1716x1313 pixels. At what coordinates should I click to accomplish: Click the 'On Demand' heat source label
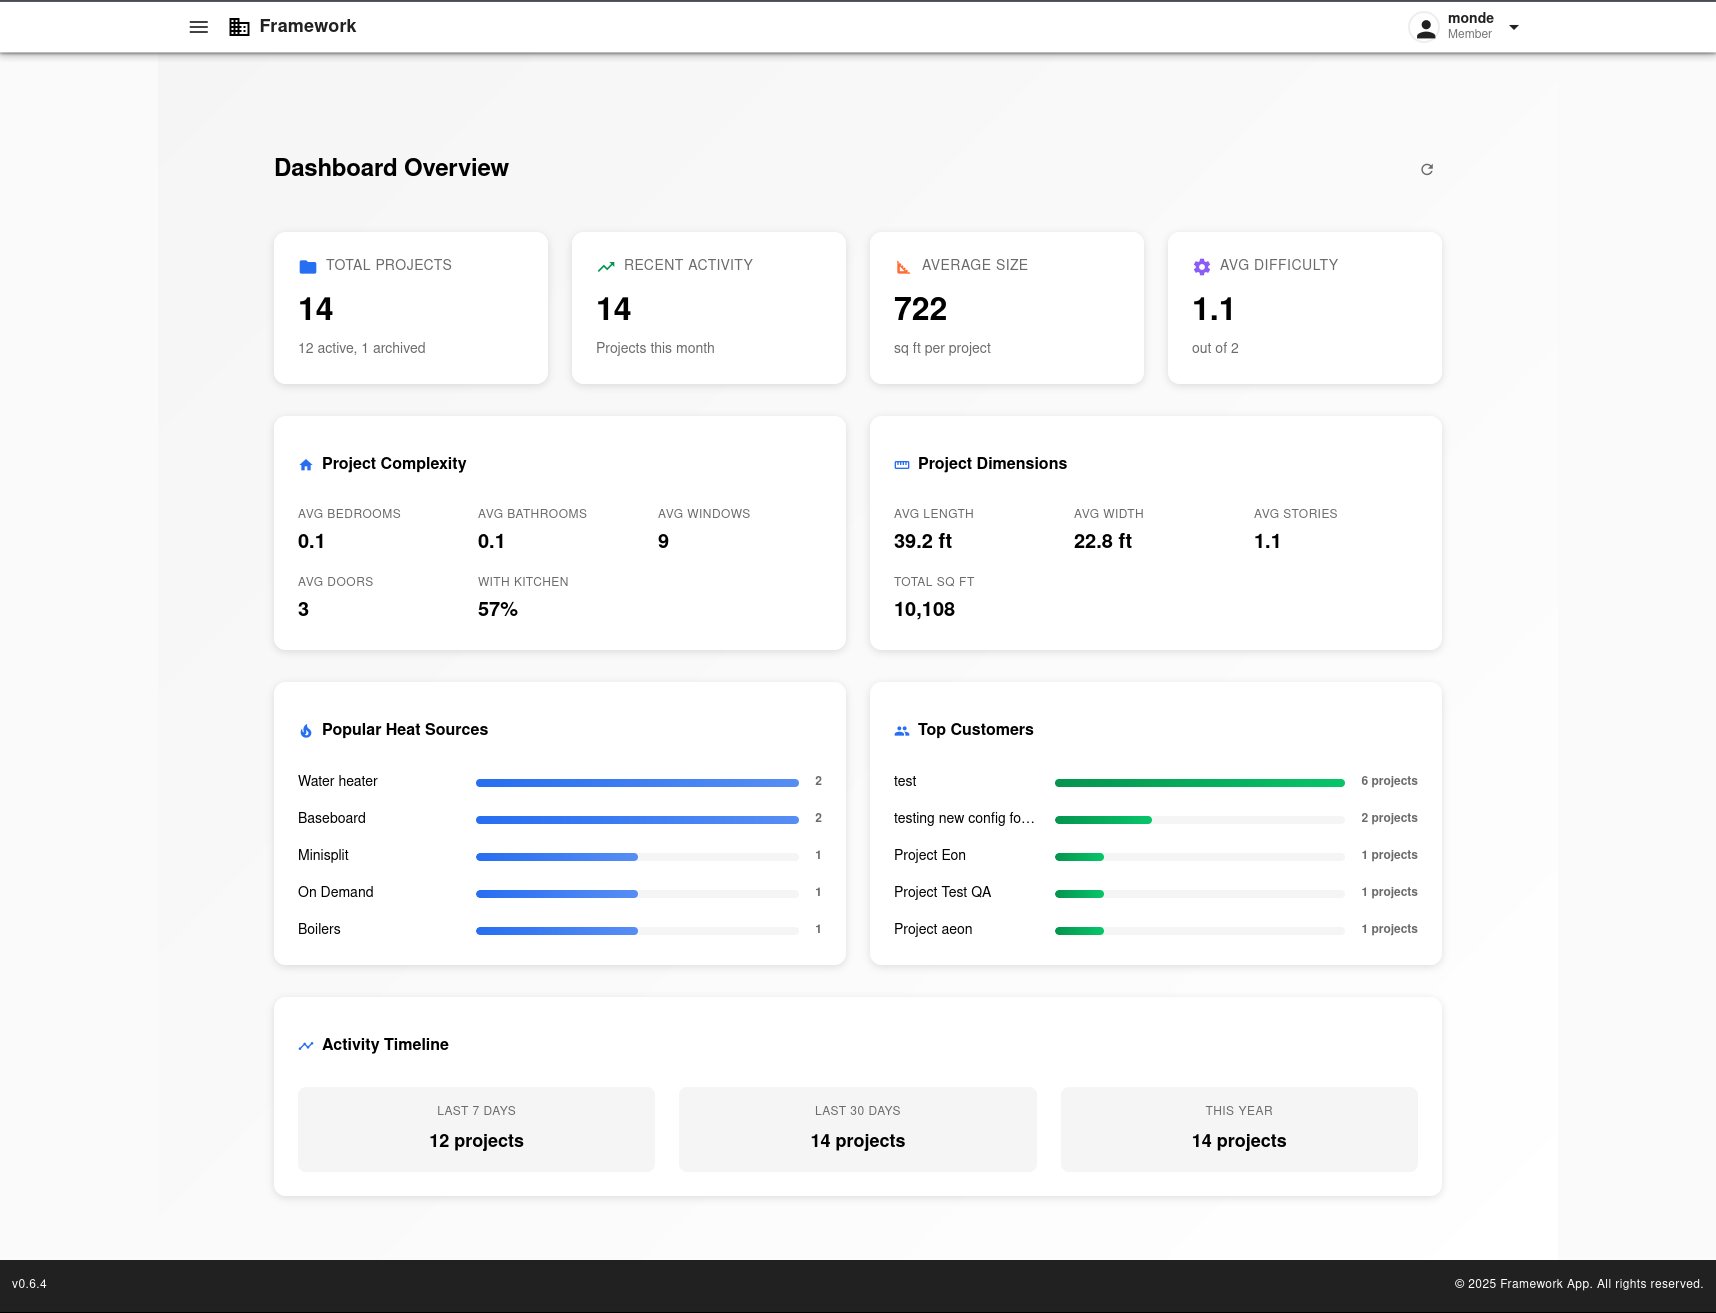point(336,892)
